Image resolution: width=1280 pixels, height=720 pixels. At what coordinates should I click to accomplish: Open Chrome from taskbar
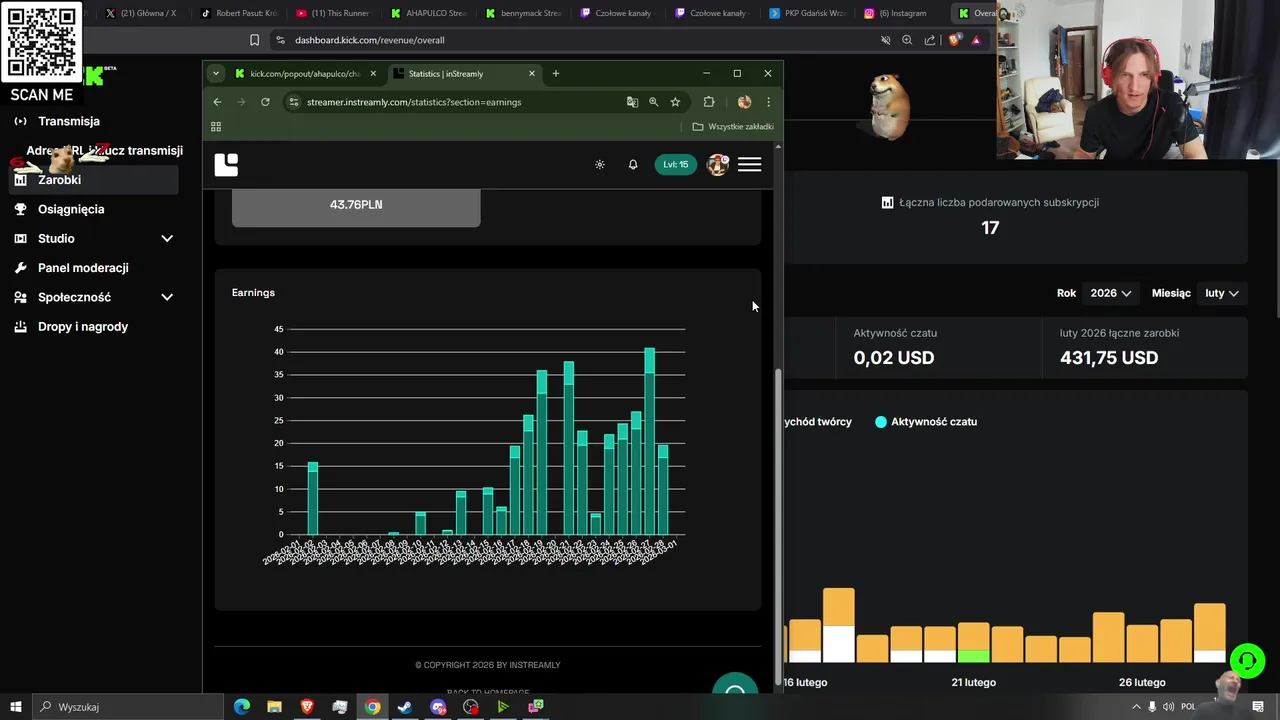(x=372, y=707)
